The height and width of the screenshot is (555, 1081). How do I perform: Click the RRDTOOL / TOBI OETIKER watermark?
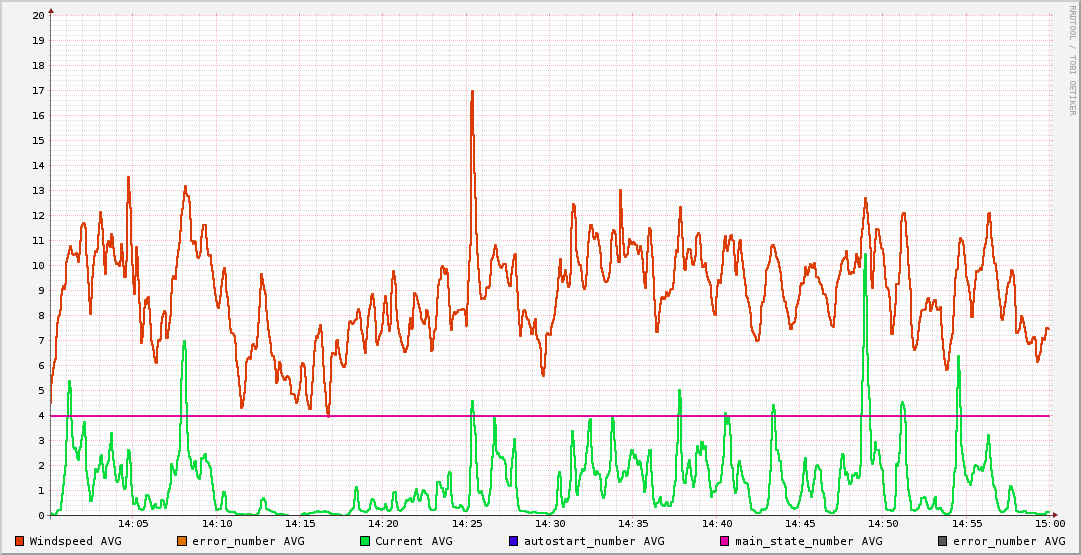tap(1073, 60)
